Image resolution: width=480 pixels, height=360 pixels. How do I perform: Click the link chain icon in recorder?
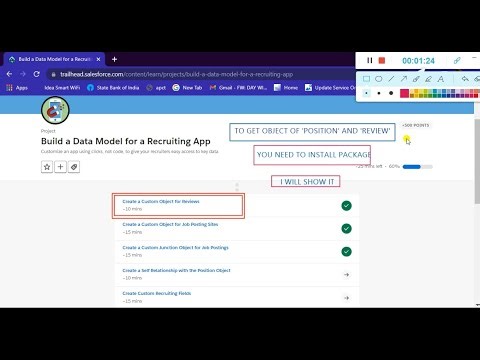click(x=457, y=60)
